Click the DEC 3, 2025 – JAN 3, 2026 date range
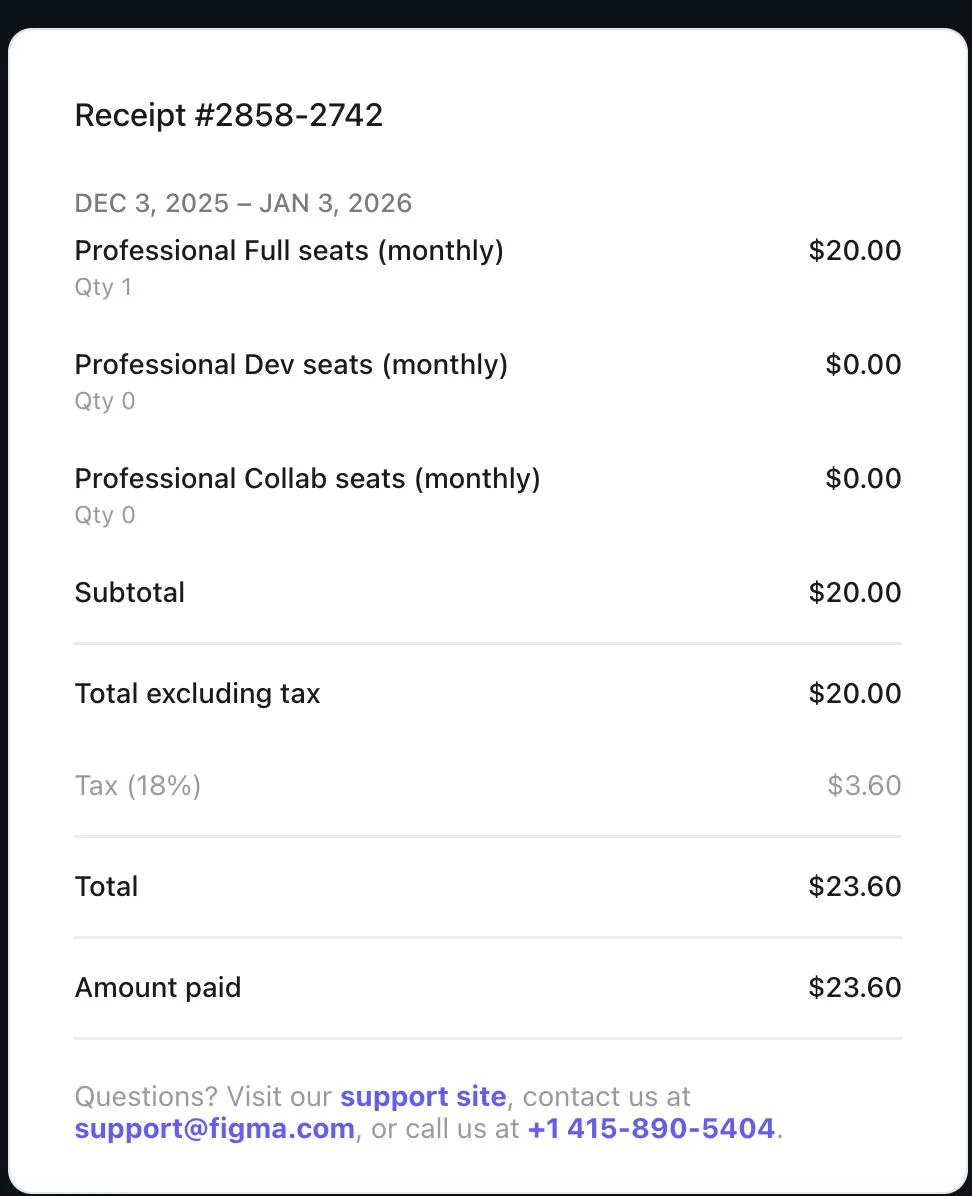The width and height of the screenshot is (972, 1196). (x=243, y=204)
